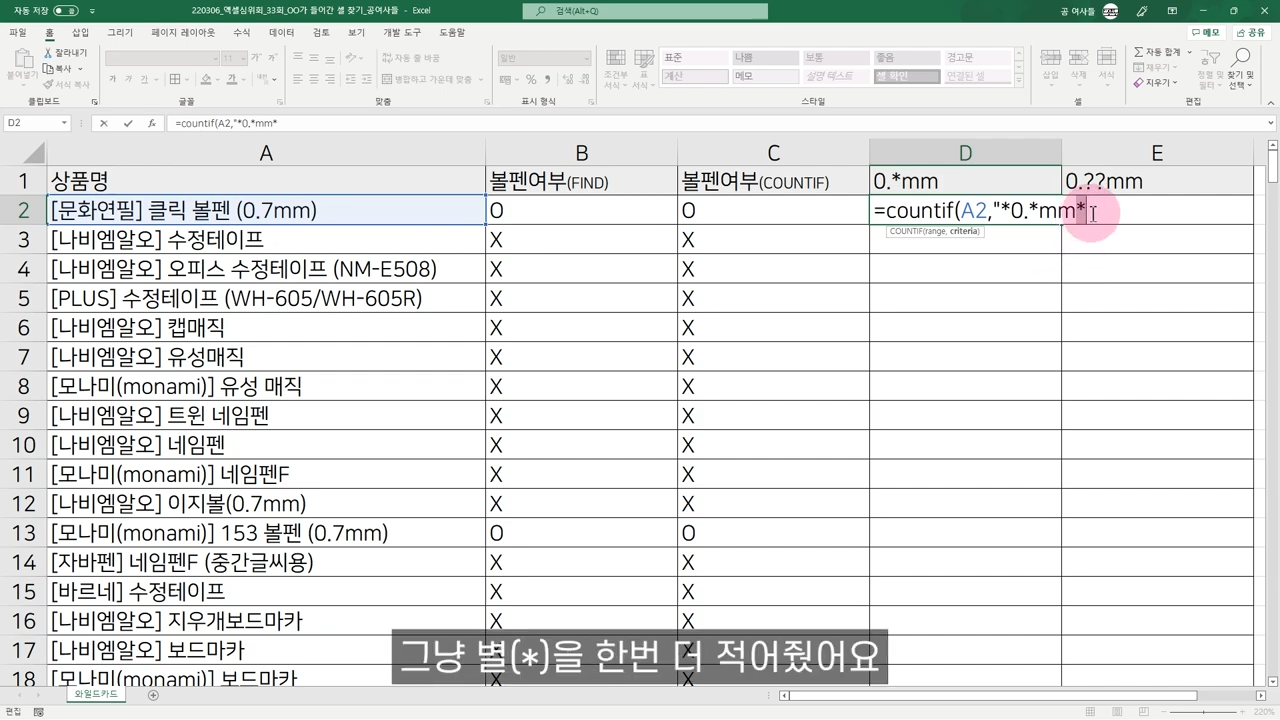Click the Format Painter (서식 복사) icon
Image resolution: width=1280 pixels, height=720 pixels.
48,84
